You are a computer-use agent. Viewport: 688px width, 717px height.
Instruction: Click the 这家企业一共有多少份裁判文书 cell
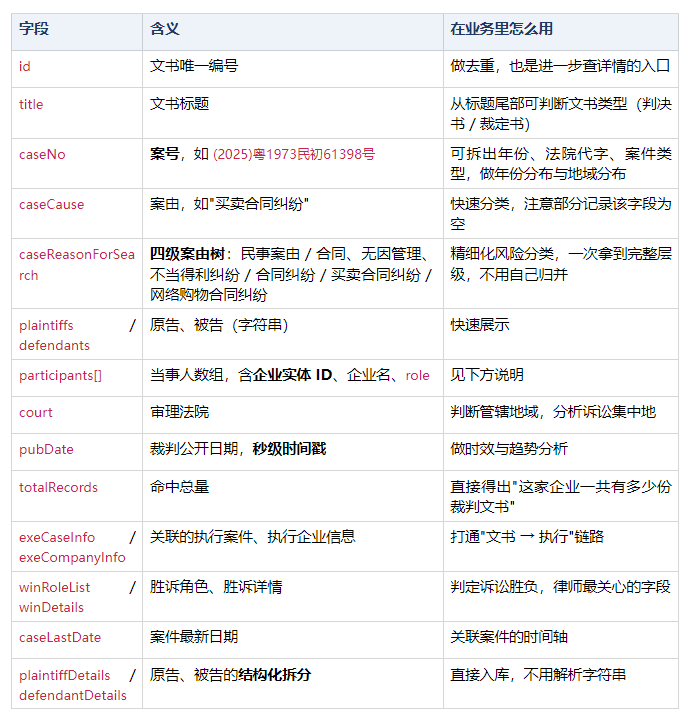pos(560,496)
